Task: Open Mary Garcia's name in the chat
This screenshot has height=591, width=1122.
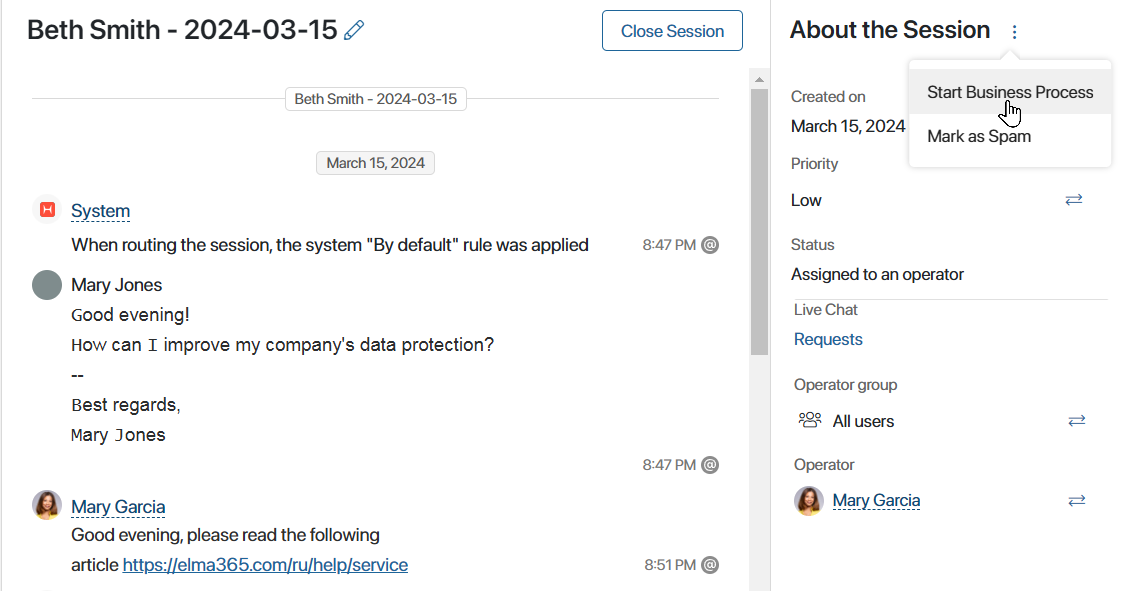Action: (x=118, y=507)
